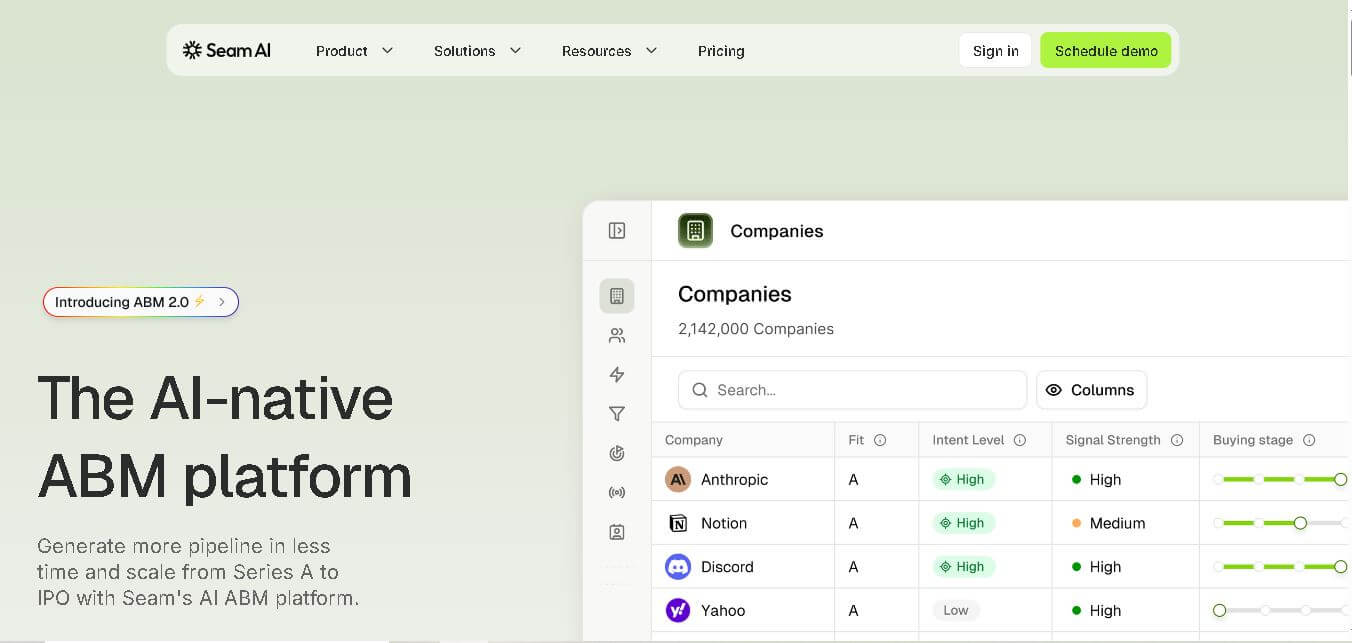Click the Buying stage info icon
1352x643 pixels.
pos(1309,440)
